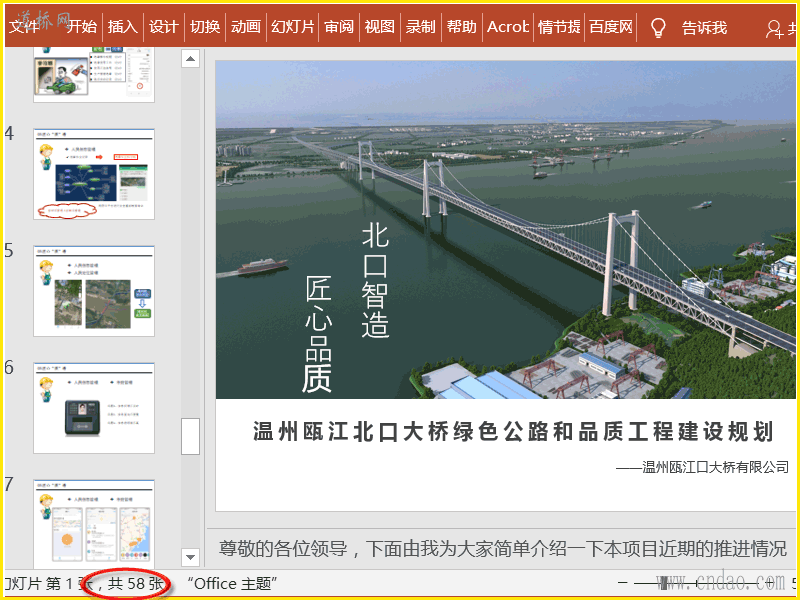Select slide 5 thumbnail with maps

point(94,291)
